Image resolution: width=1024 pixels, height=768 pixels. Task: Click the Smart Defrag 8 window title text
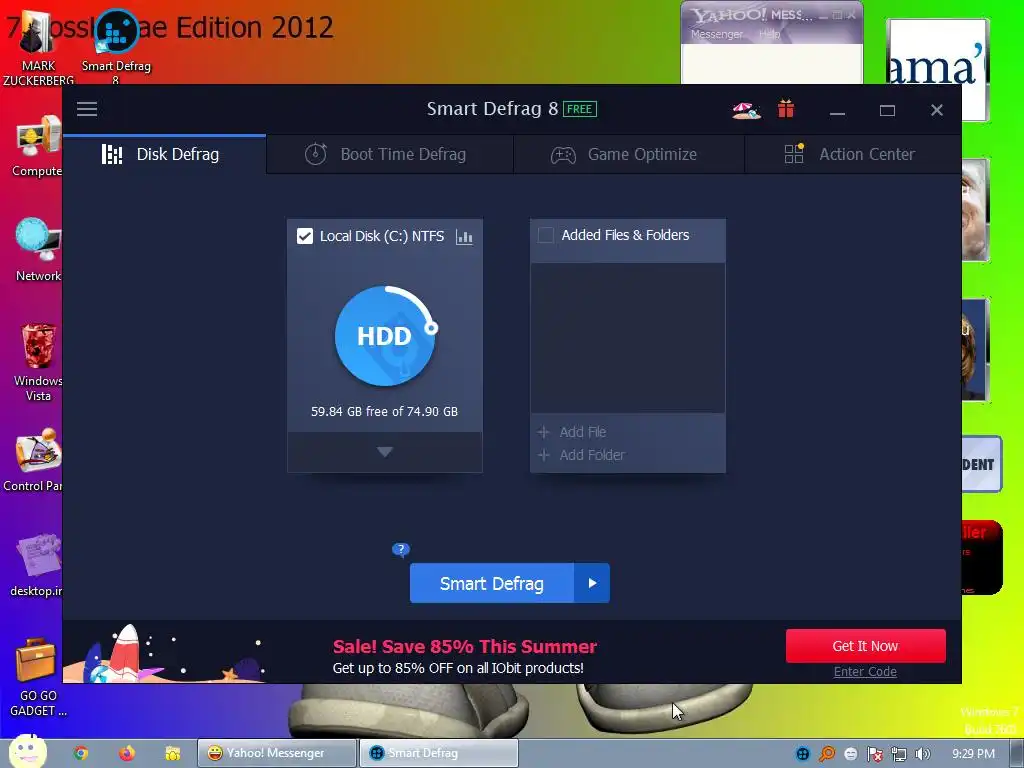pyautogui.click(x=492, y=108)
